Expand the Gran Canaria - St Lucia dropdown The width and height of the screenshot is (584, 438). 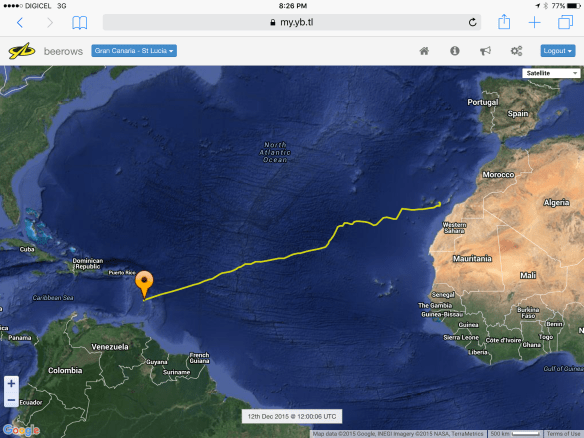pos(134,51)
